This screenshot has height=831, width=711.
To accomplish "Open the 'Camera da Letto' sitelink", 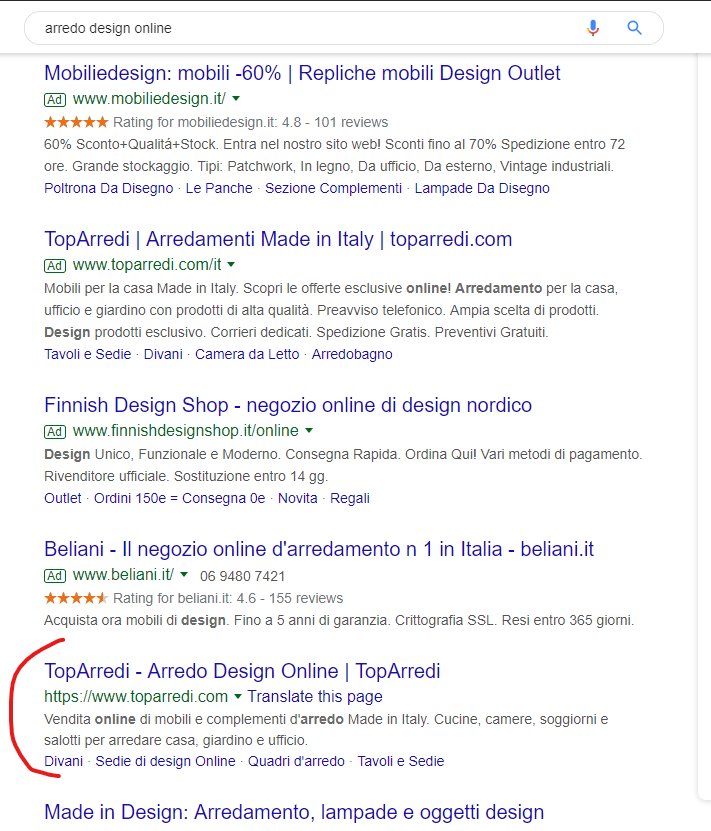I will (247, 354).
